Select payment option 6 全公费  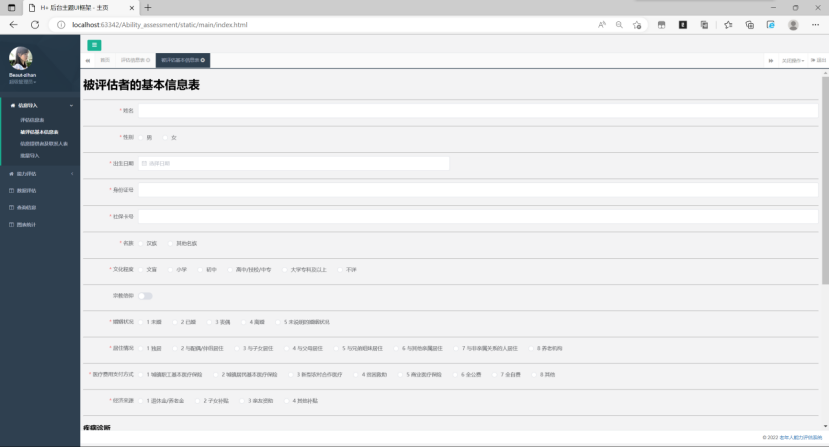[x=456, y=375]
